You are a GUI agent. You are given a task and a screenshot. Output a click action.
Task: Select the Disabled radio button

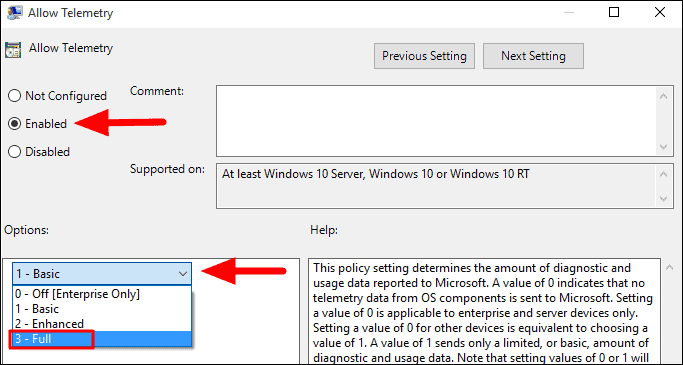[x=14, y=152]
